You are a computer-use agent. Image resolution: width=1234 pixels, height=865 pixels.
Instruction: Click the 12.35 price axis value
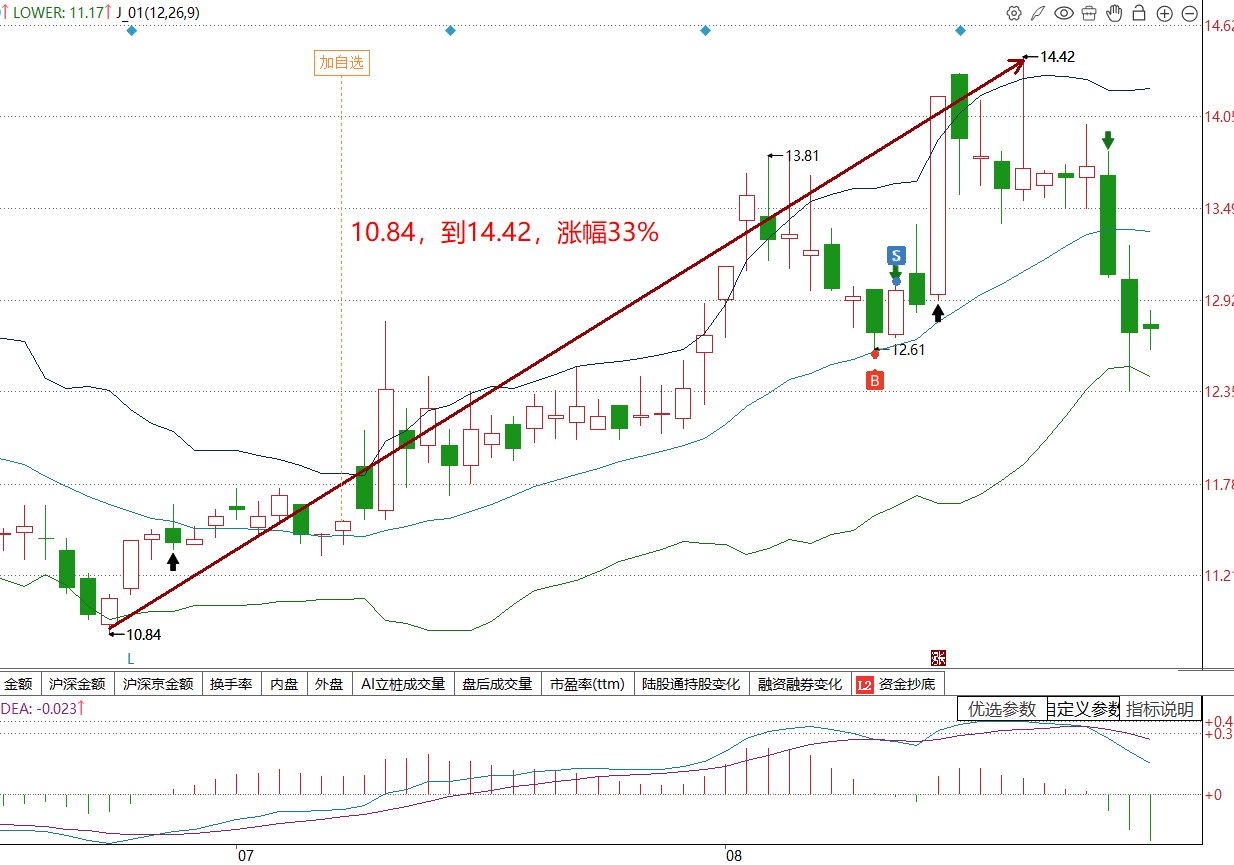pos(1220,391)
